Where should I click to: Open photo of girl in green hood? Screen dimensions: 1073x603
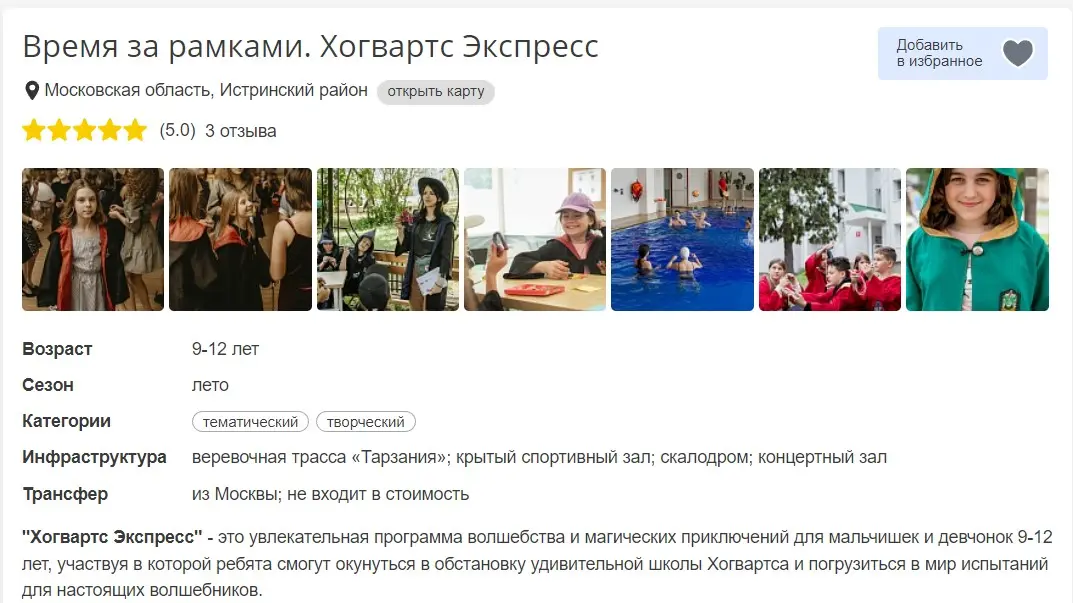pyautogui.click(x=977, y=240)
